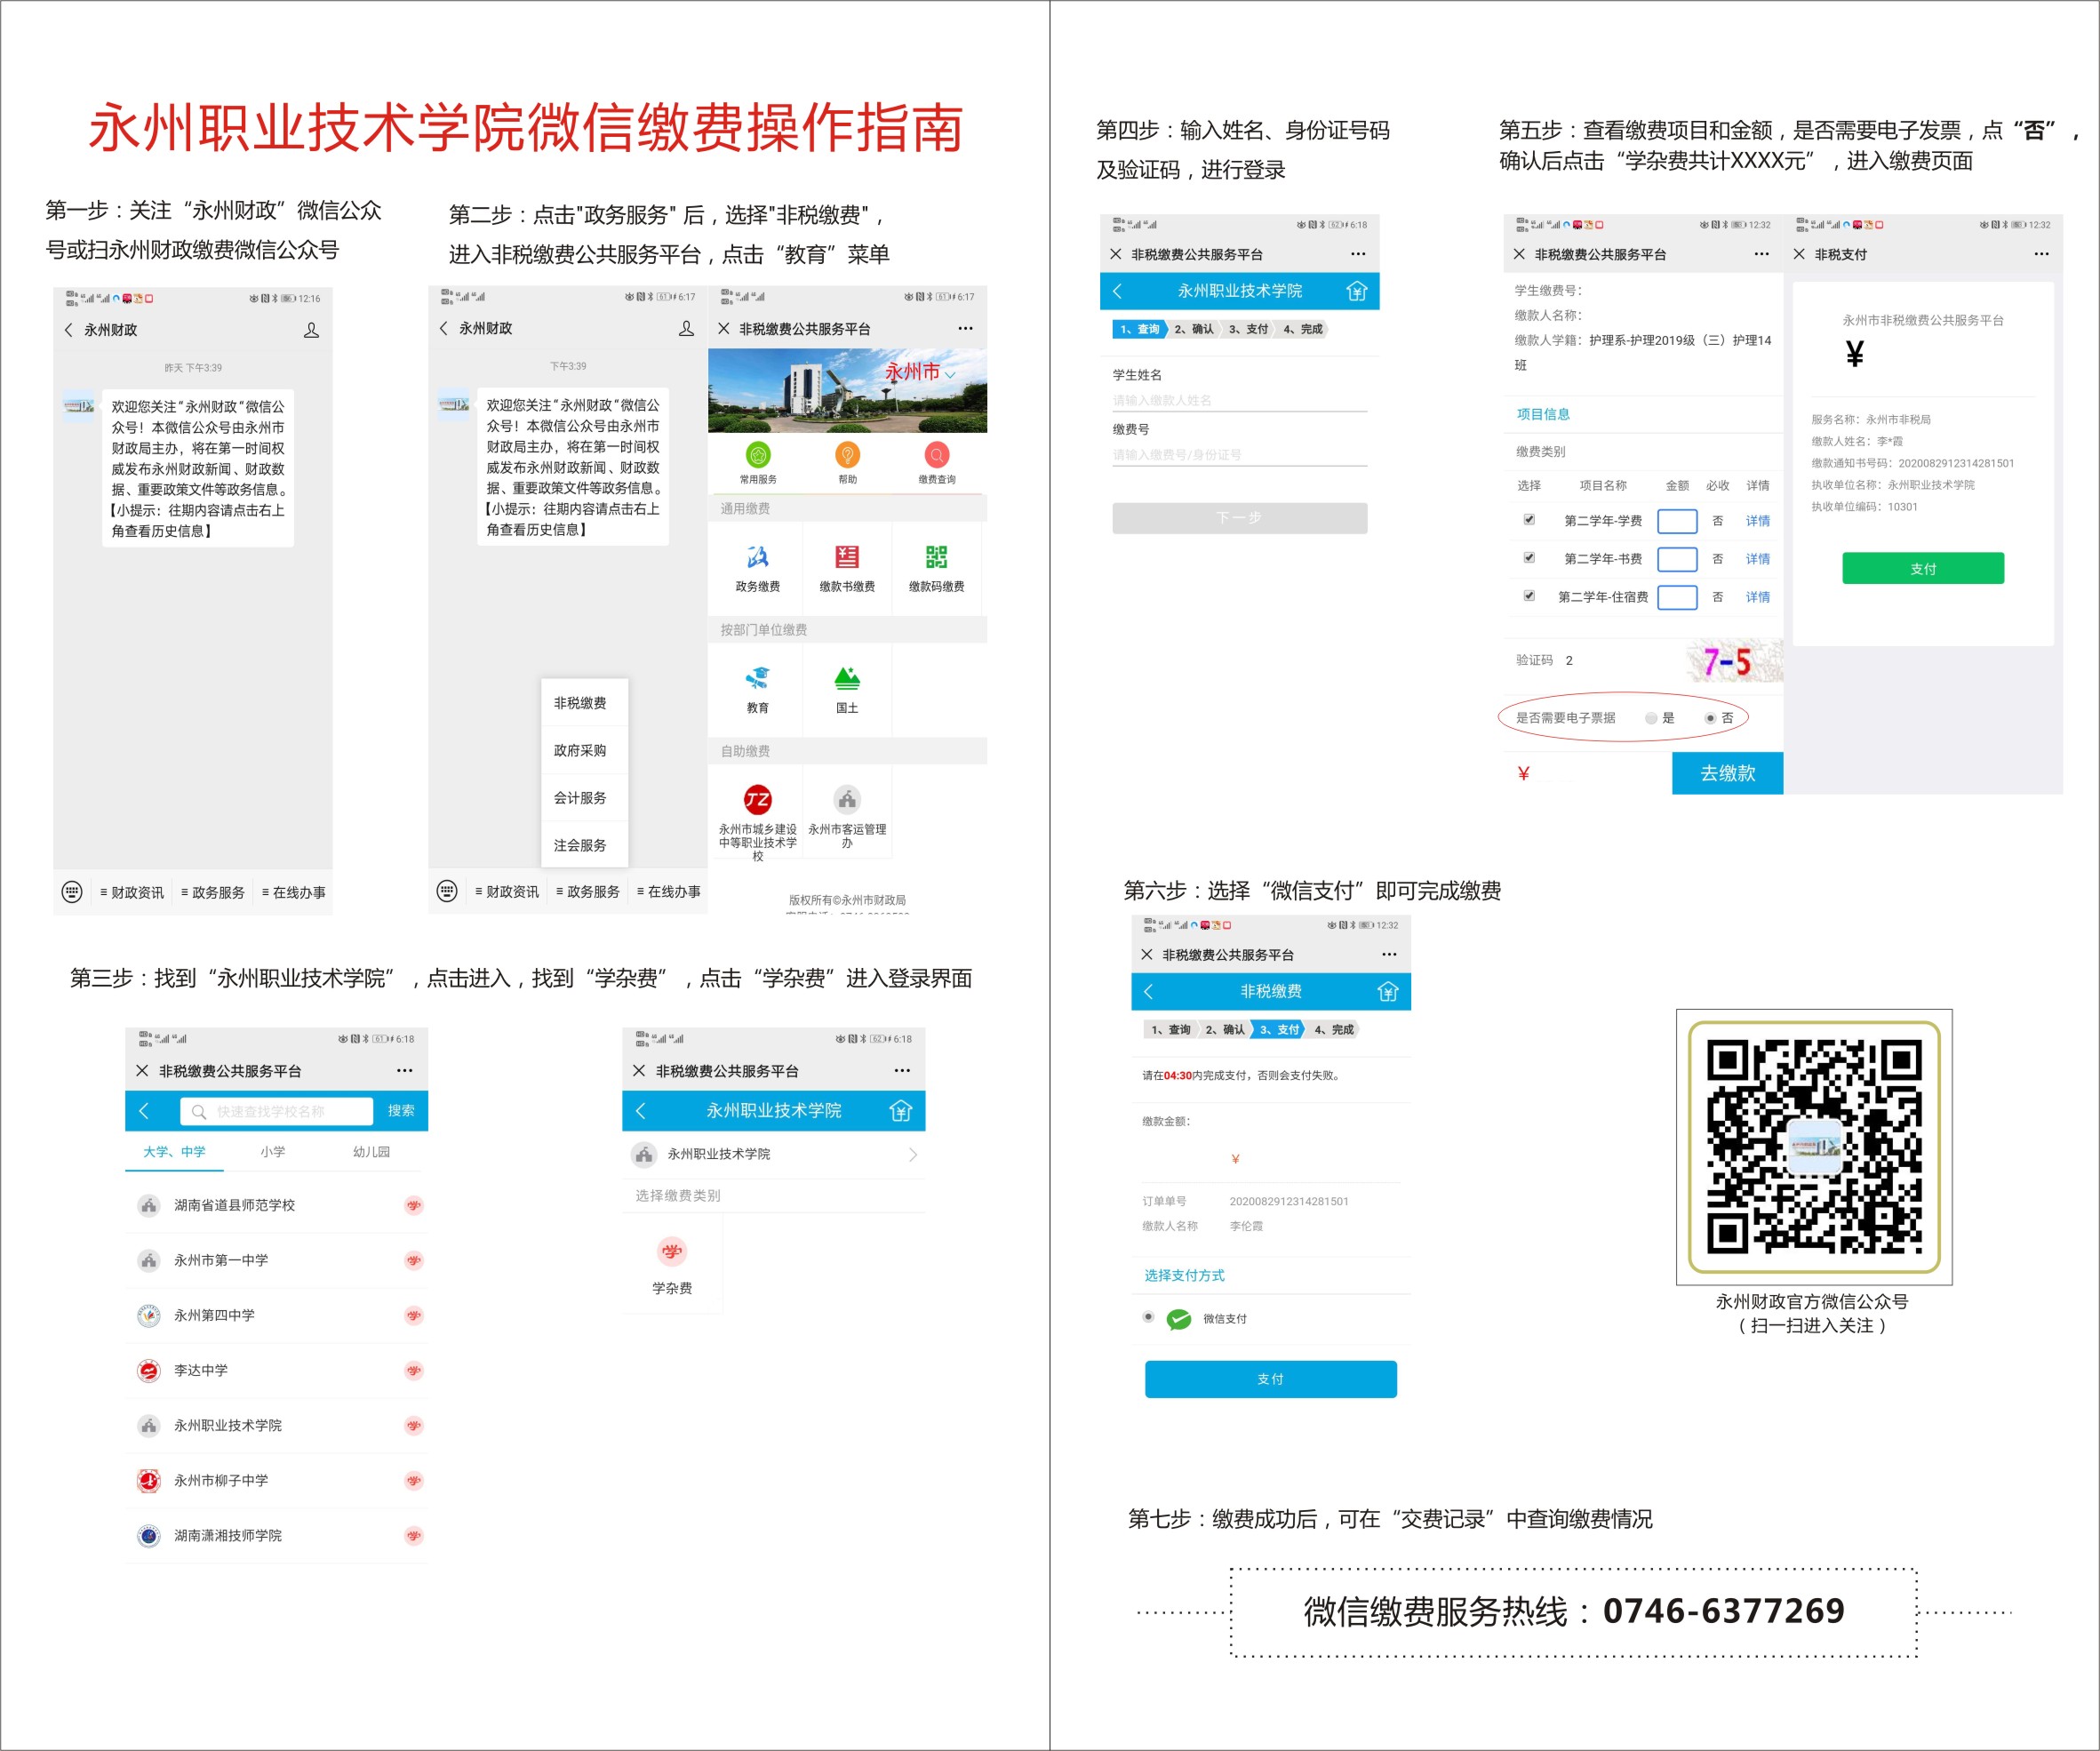Expand 在线办事 menu in first chat
The image size is (2100, 1751).
pyautogui.click(x=294, y=892)
